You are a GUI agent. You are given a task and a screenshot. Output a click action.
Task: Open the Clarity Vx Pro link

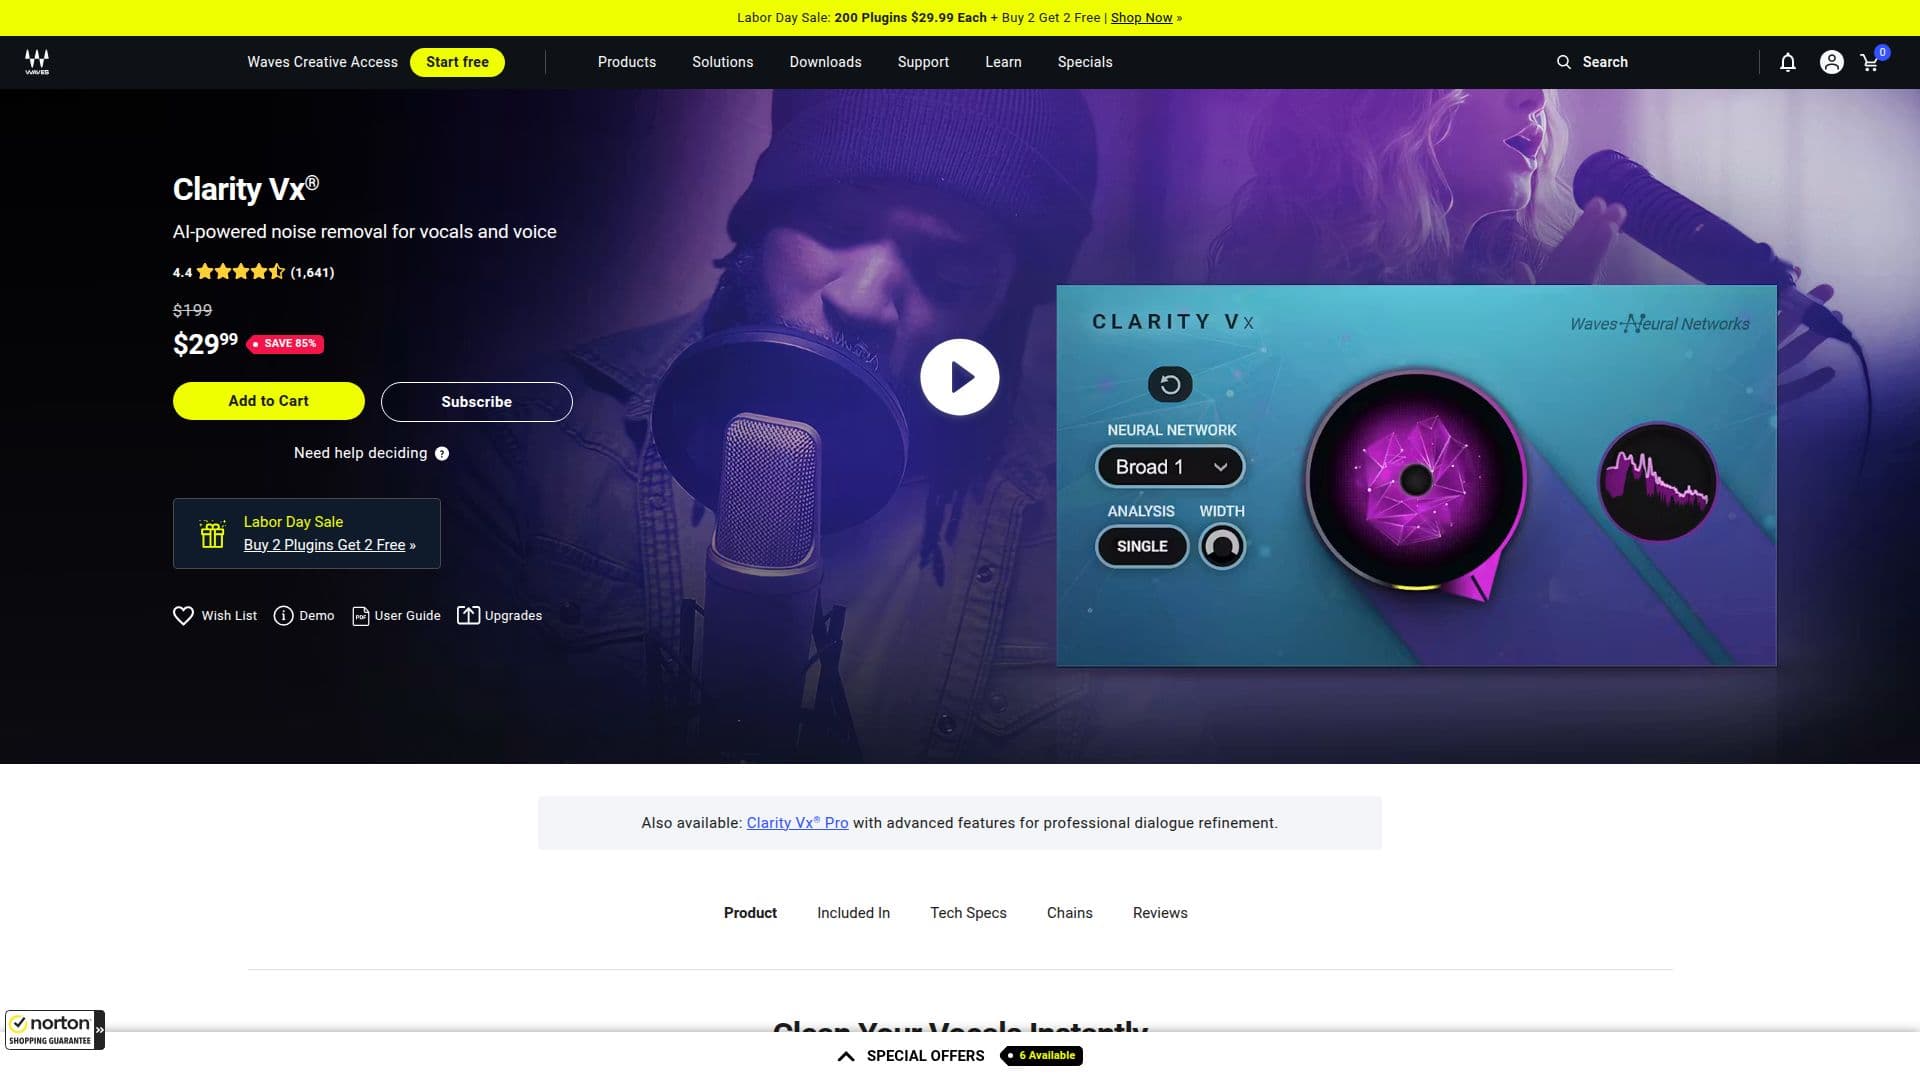pos(797,823)
